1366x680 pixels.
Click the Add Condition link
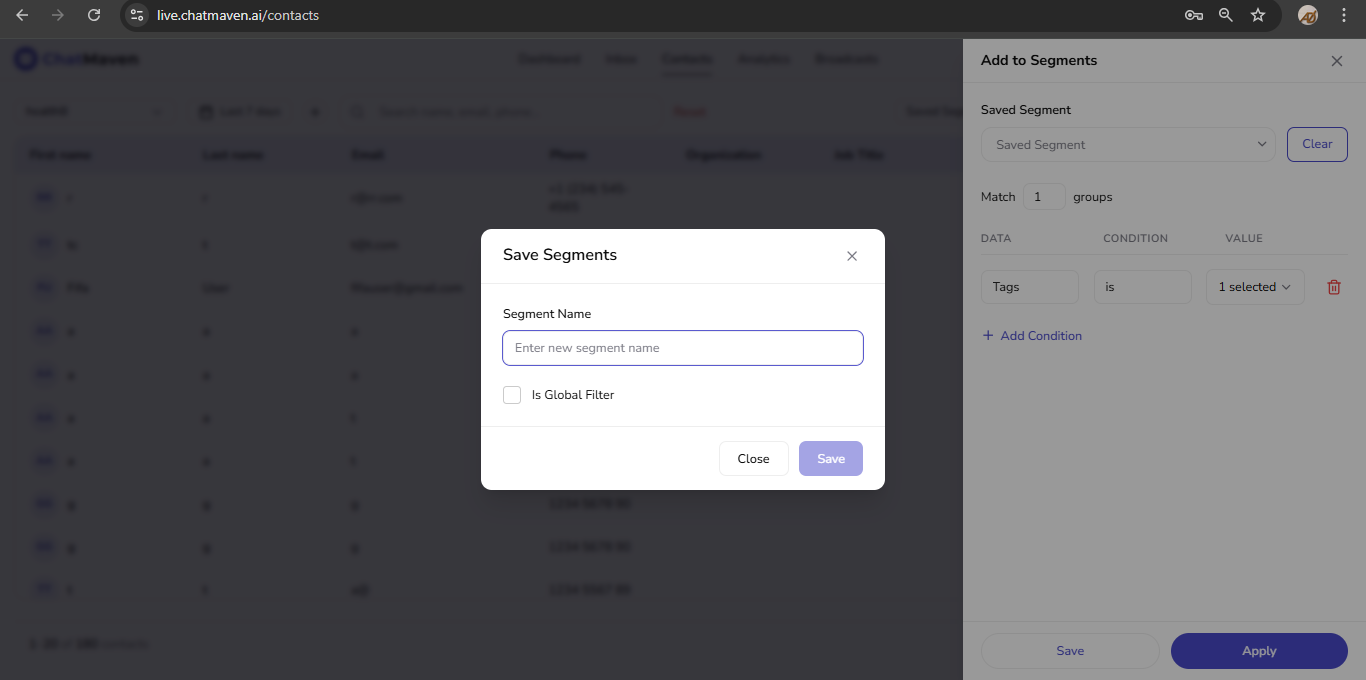point(1040,335)
